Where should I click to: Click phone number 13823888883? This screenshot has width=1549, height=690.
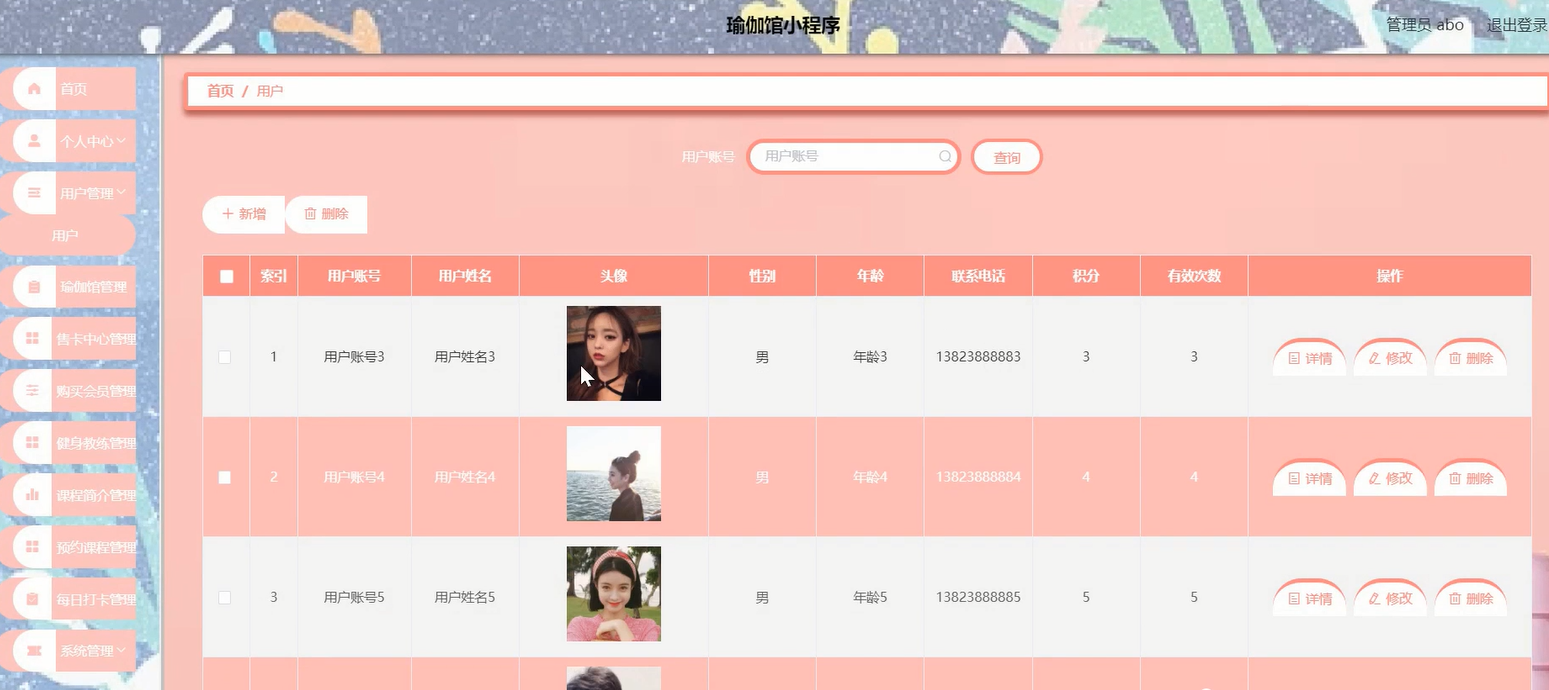pyautogui.click(x=978, y=357)
